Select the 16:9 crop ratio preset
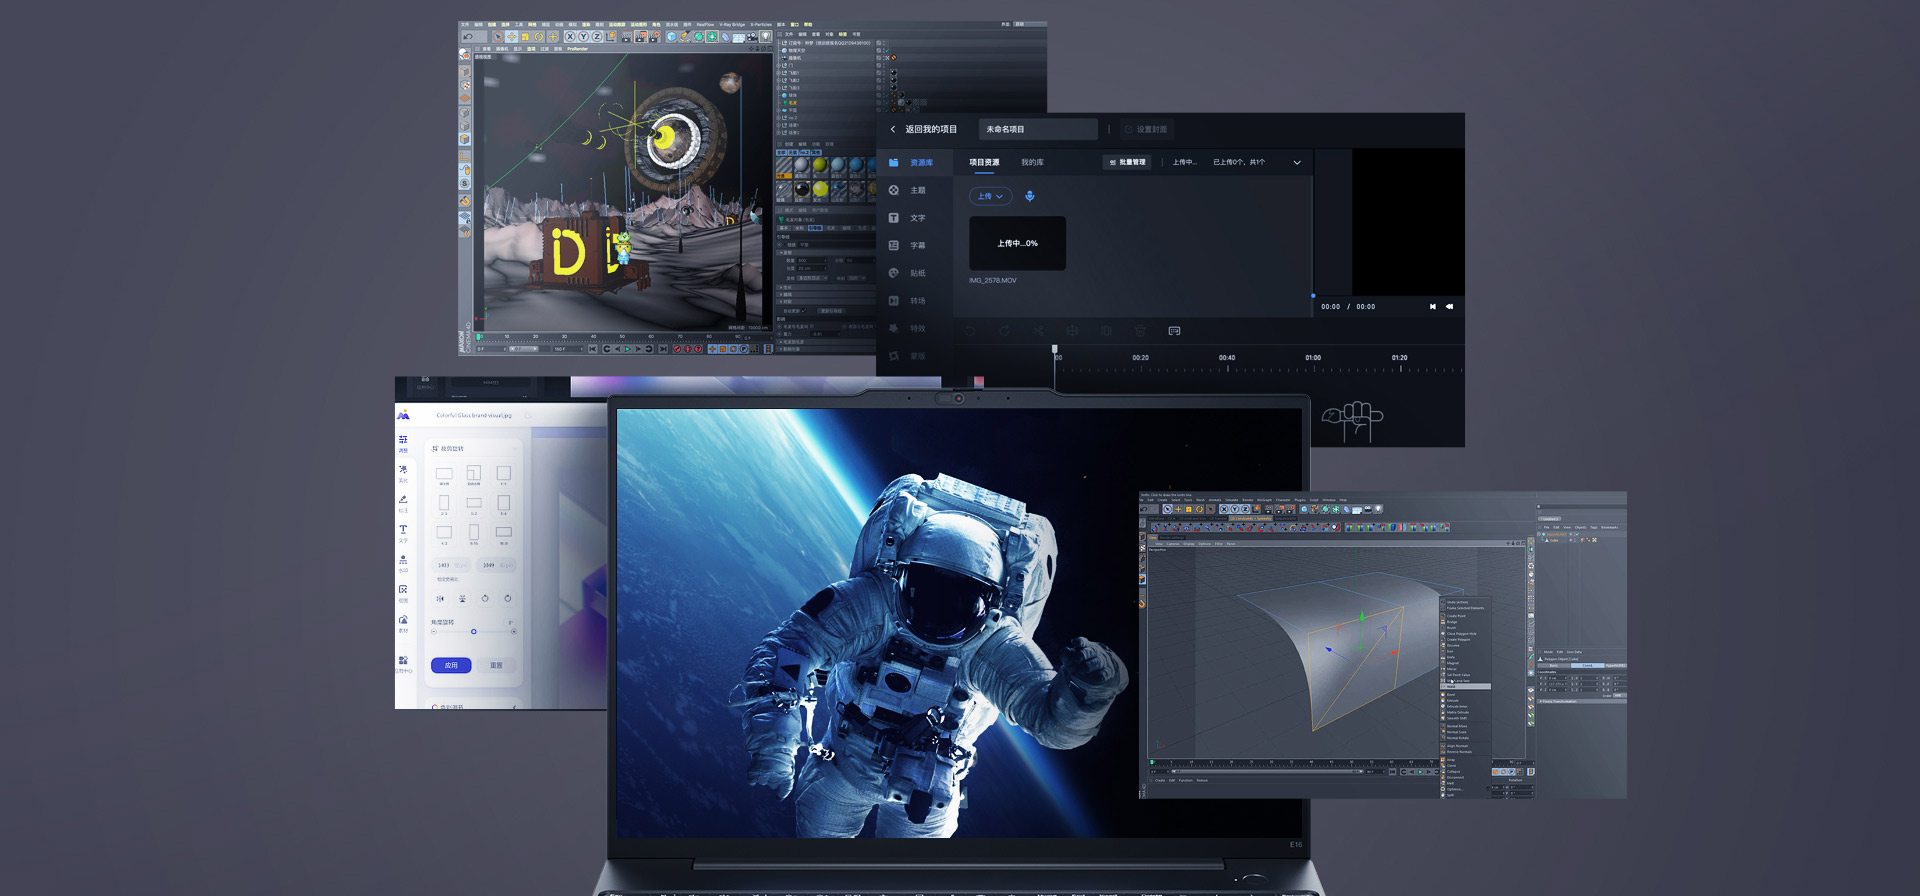Screen dimensions: 1920x896 (x=504, y=534)
